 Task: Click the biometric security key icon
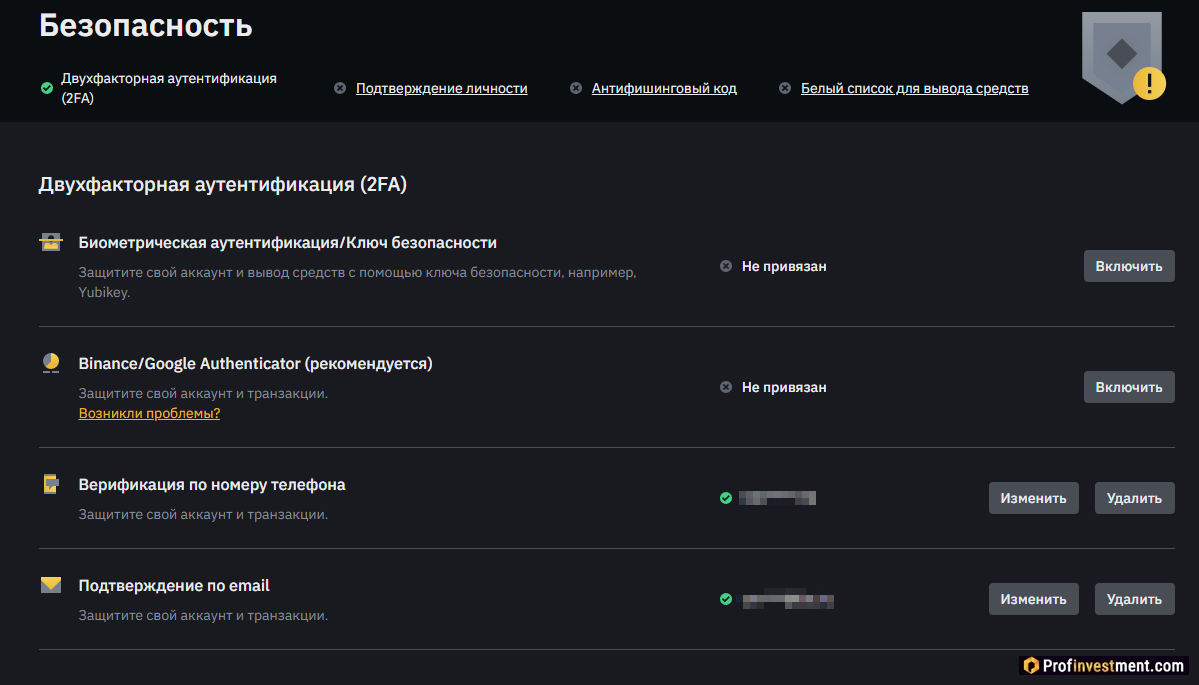[x=50, y=242]
